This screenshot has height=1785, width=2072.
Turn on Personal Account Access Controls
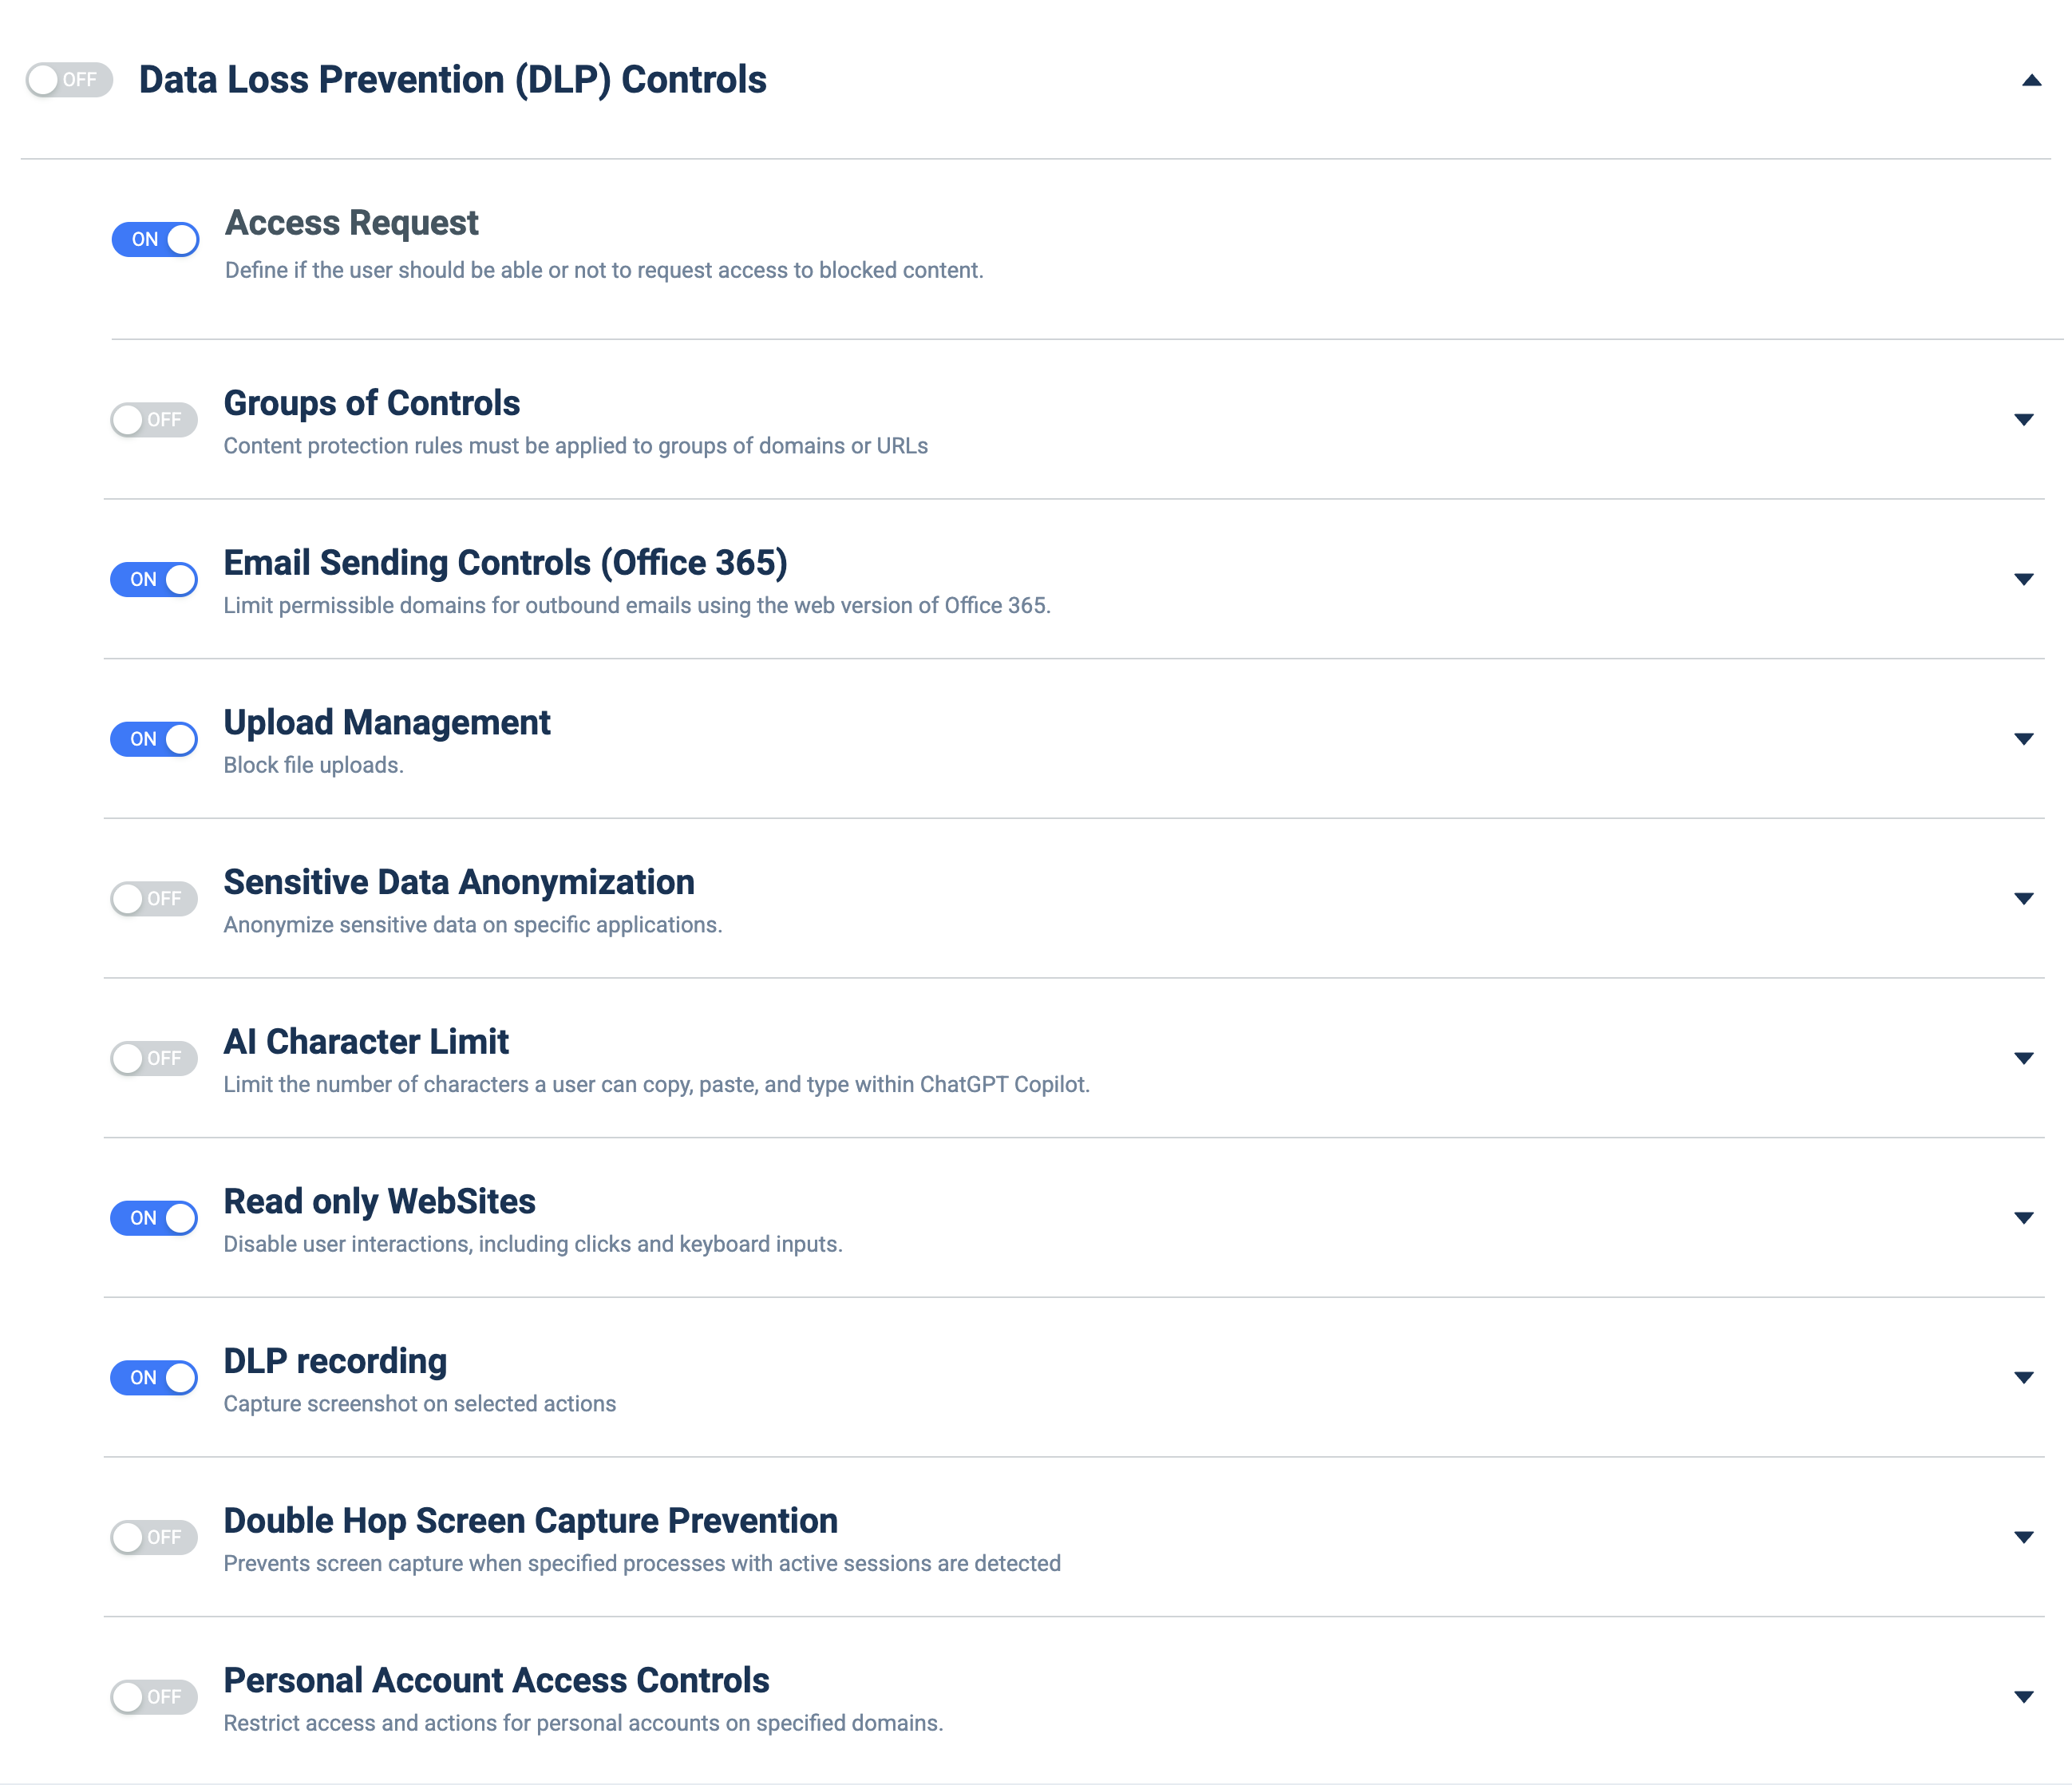point(154,1697)
